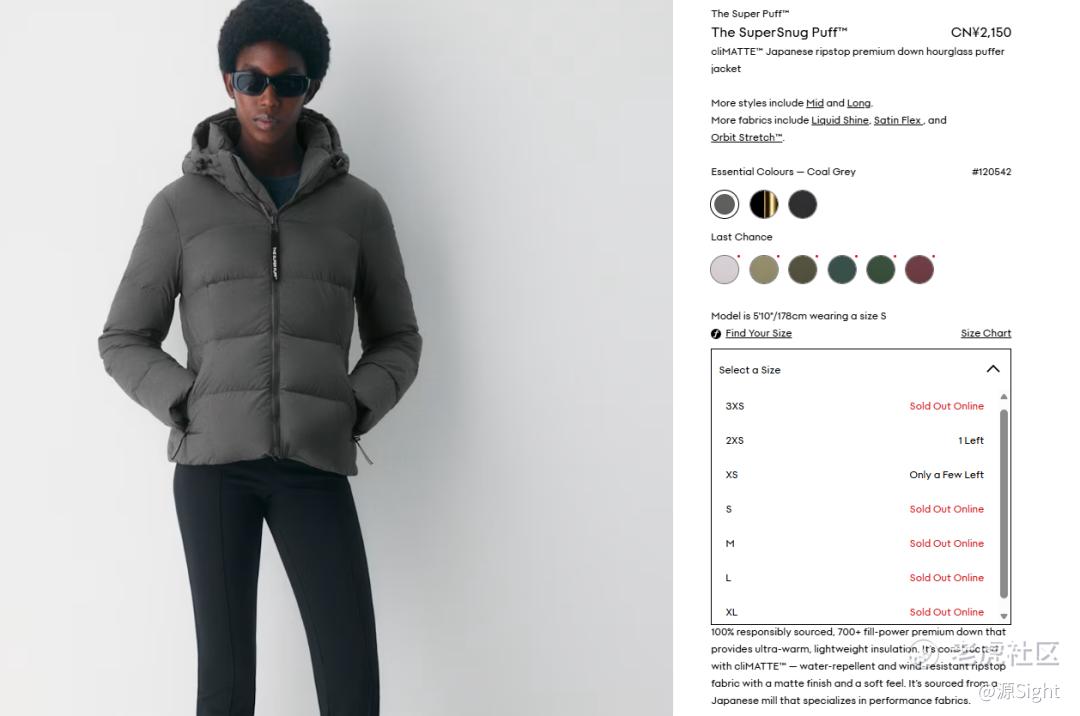Click the scroll down arrow in size list
Viewport: 1080px width, 716px height.
1004,616
